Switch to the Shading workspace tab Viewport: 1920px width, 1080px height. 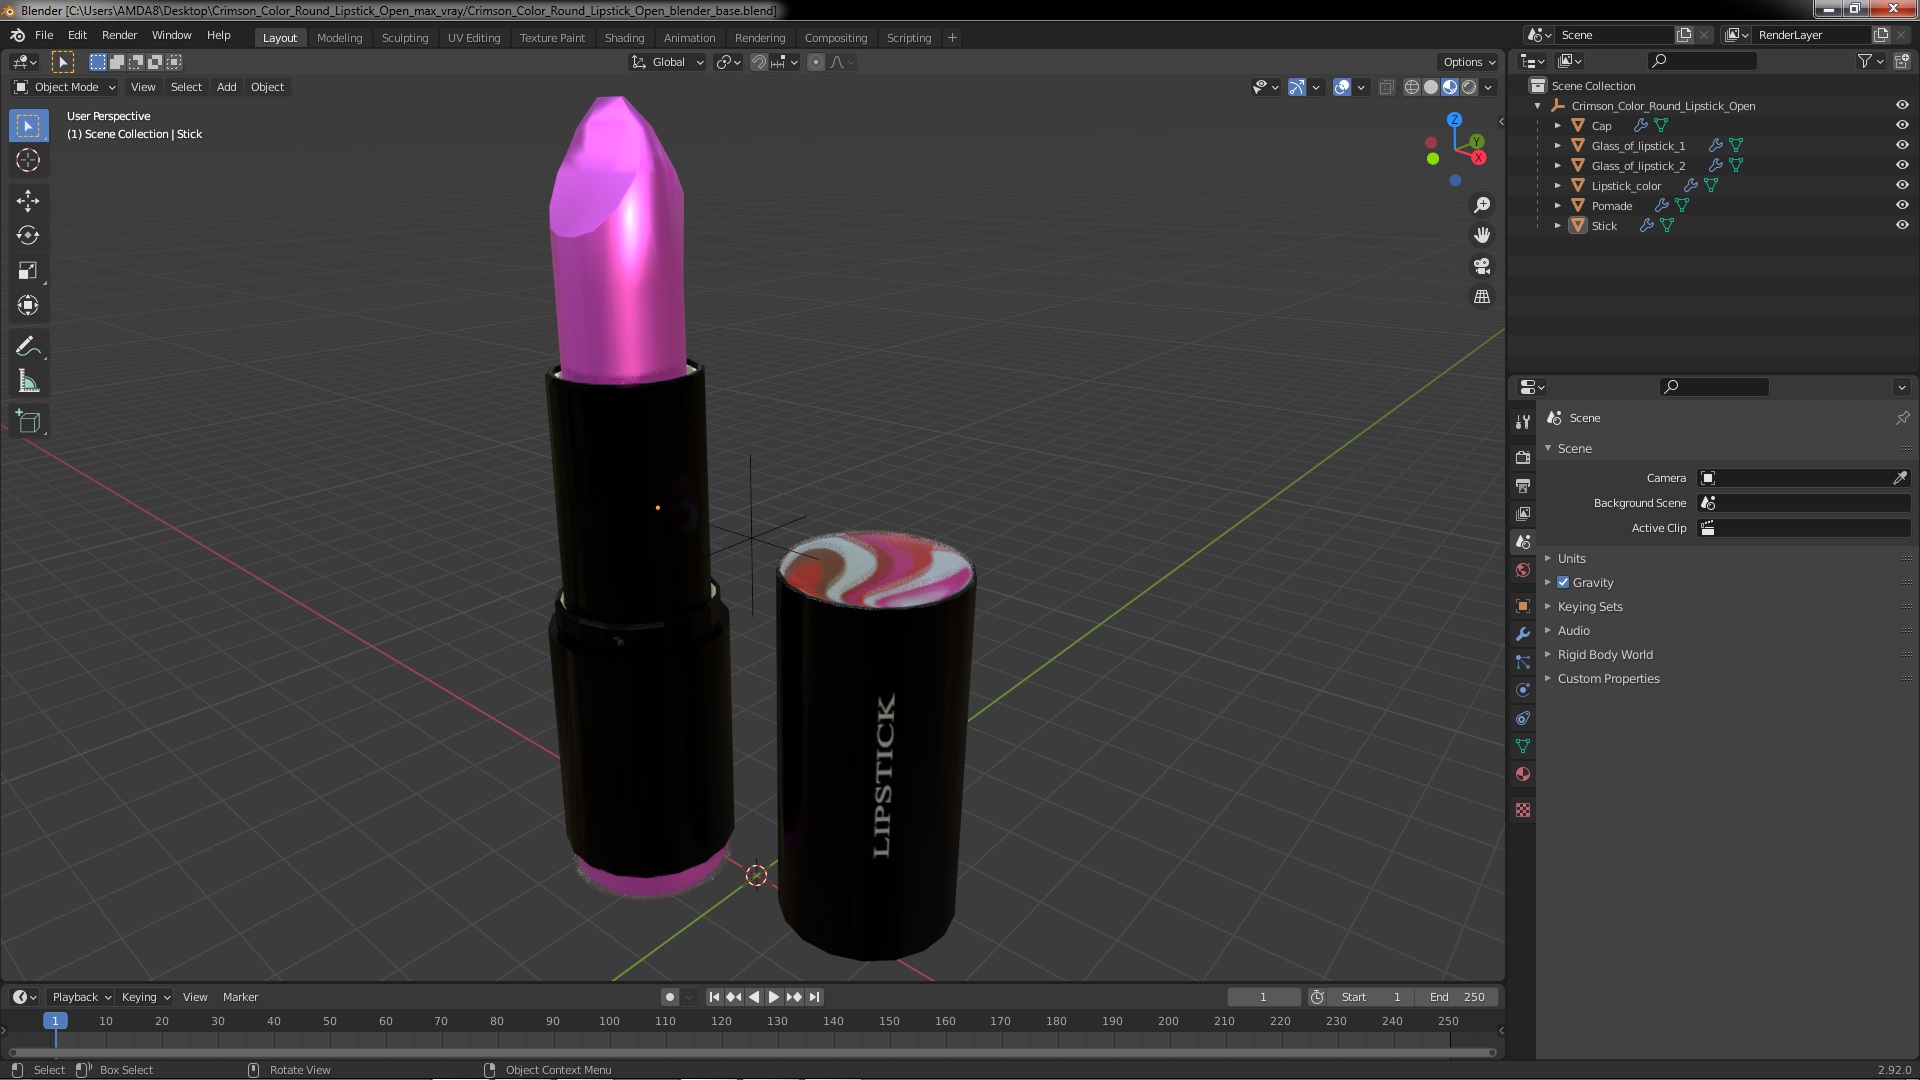[x=624, y=38]
